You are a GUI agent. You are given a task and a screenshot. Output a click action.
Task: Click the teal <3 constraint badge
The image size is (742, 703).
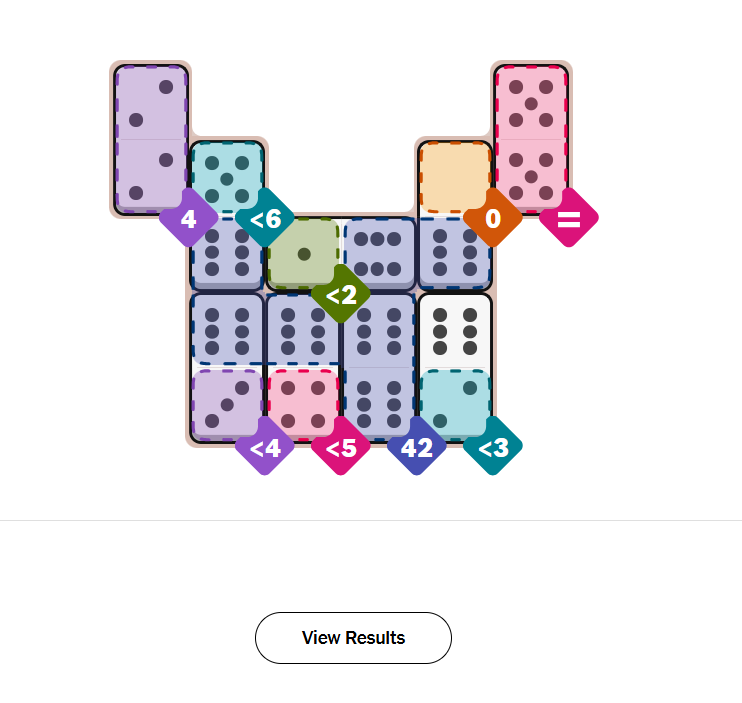pos(492,446)
